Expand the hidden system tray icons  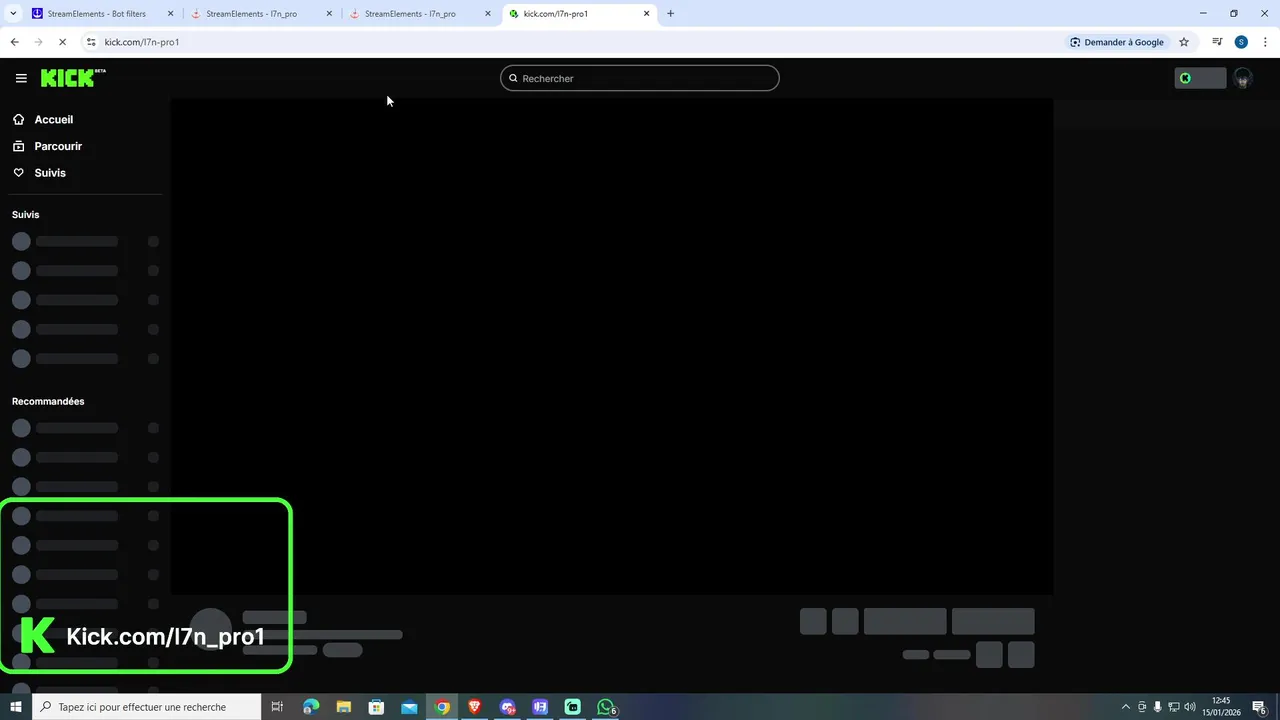point(1126,707)
